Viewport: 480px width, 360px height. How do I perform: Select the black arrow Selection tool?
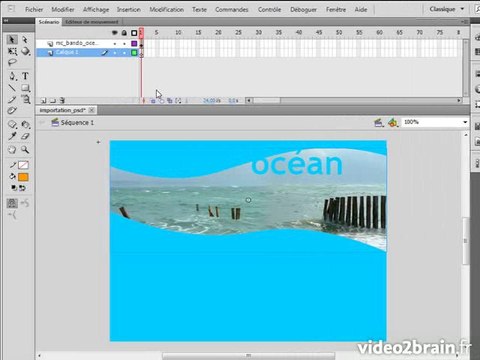click(12, 40)
